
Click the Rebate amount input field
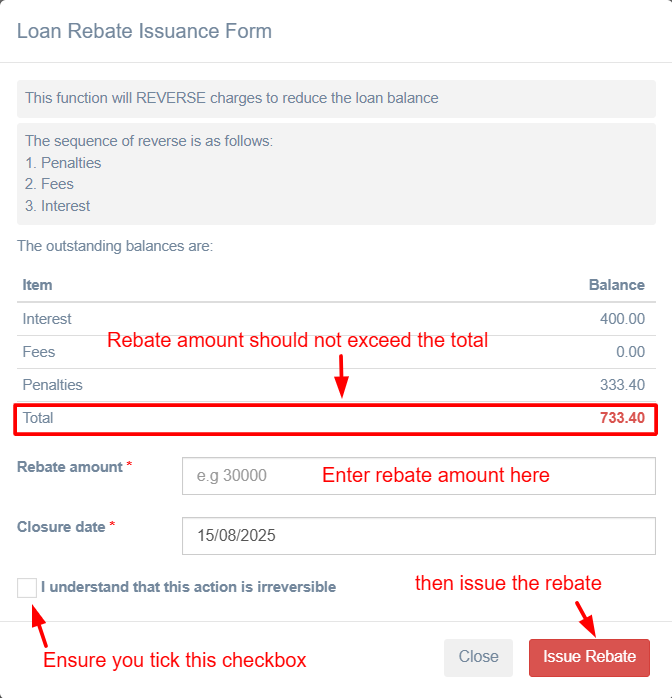418,476
